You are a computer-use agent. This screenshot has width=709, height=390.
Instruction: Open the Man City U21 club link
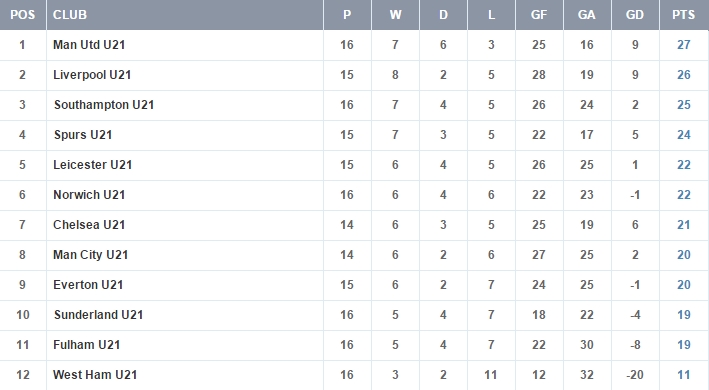[90, 255]
